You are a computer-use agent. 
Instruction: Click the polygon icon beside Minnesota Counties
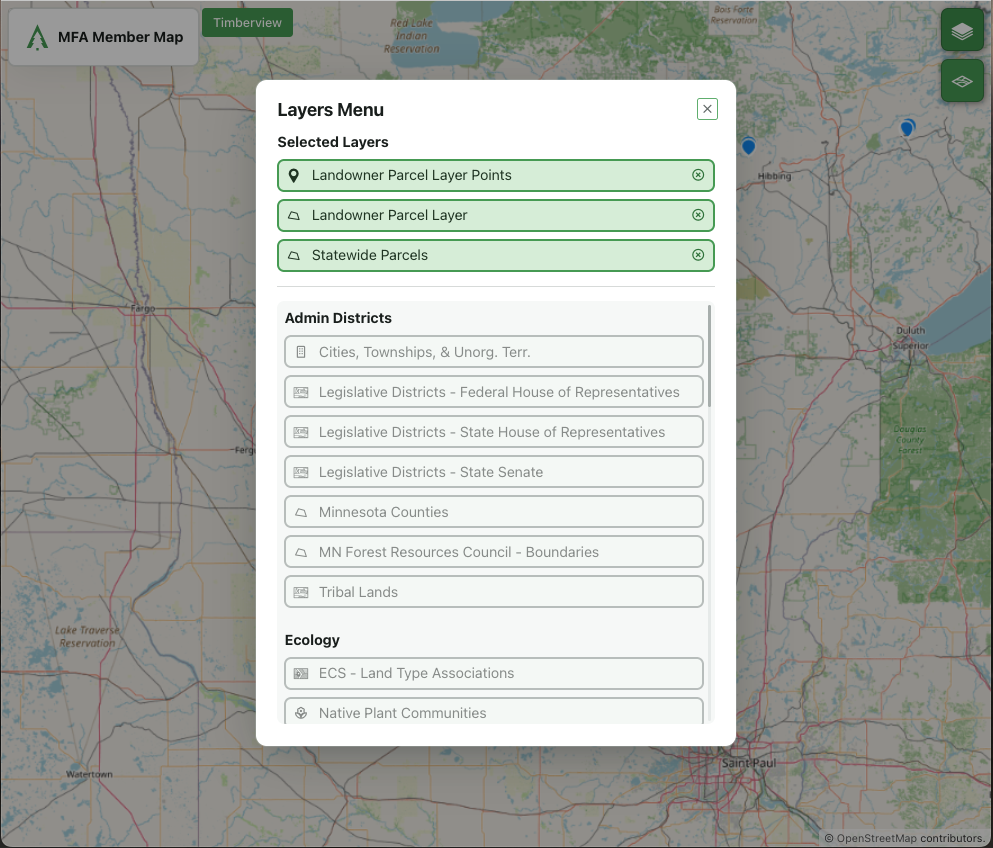tap(301, 512)
